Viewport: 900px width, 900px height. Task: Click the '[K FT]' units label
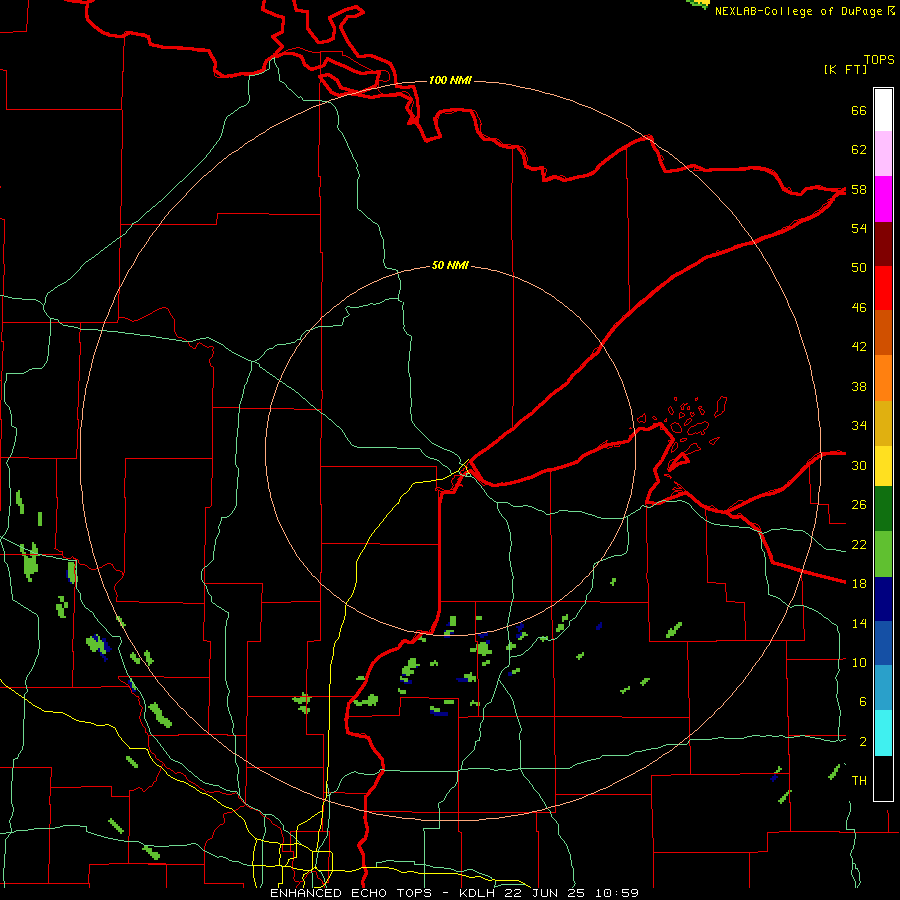click(845, 69)
